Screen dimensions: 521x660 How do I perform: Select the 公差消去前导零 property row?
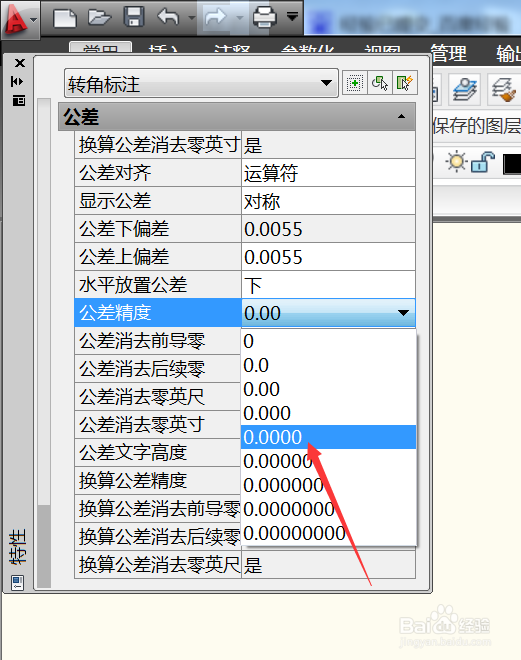pyautogui.click(x=158, y=341)
